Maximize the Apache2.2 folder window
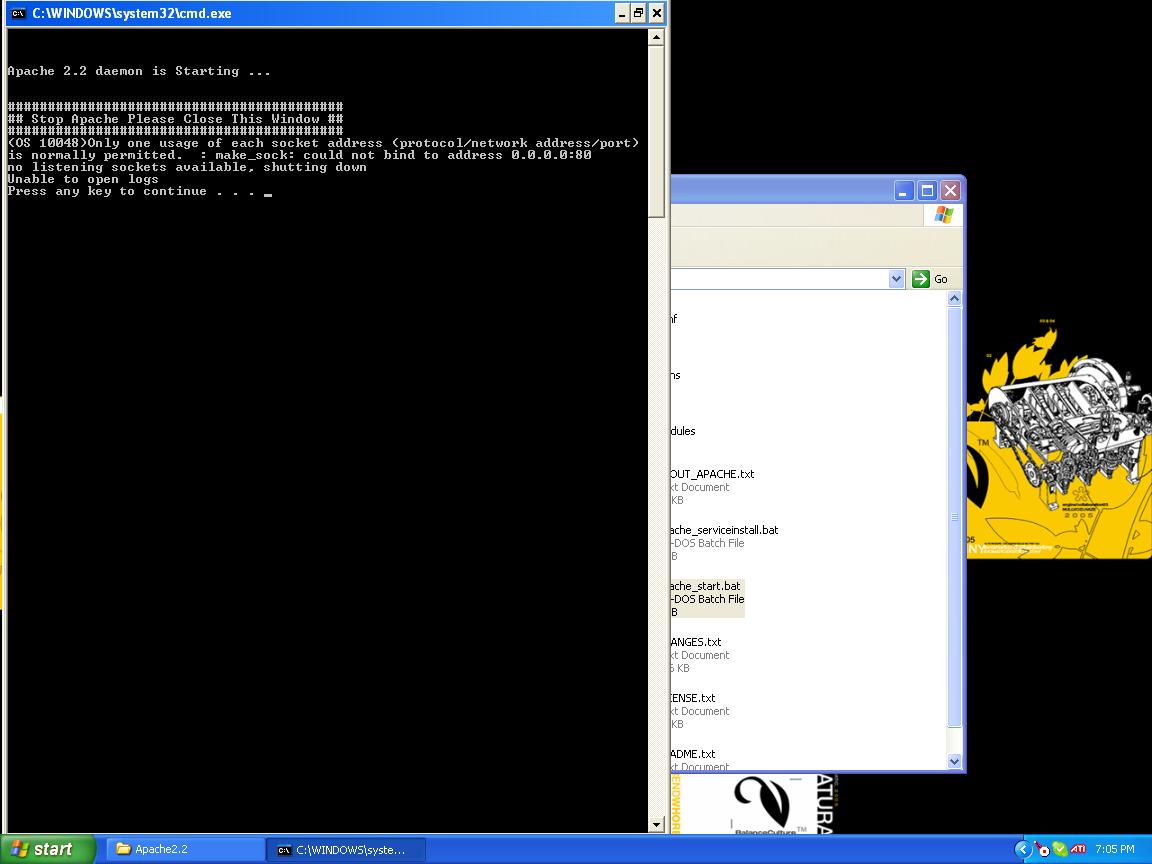The width and height of the screenshot is (1152, 864). [927, 191]
